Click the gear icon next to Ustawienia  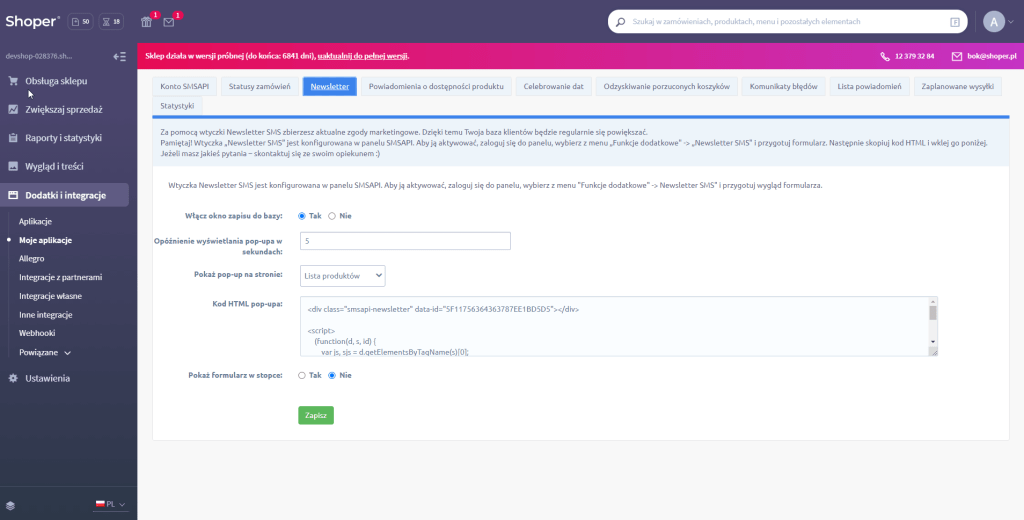(13, 378)
